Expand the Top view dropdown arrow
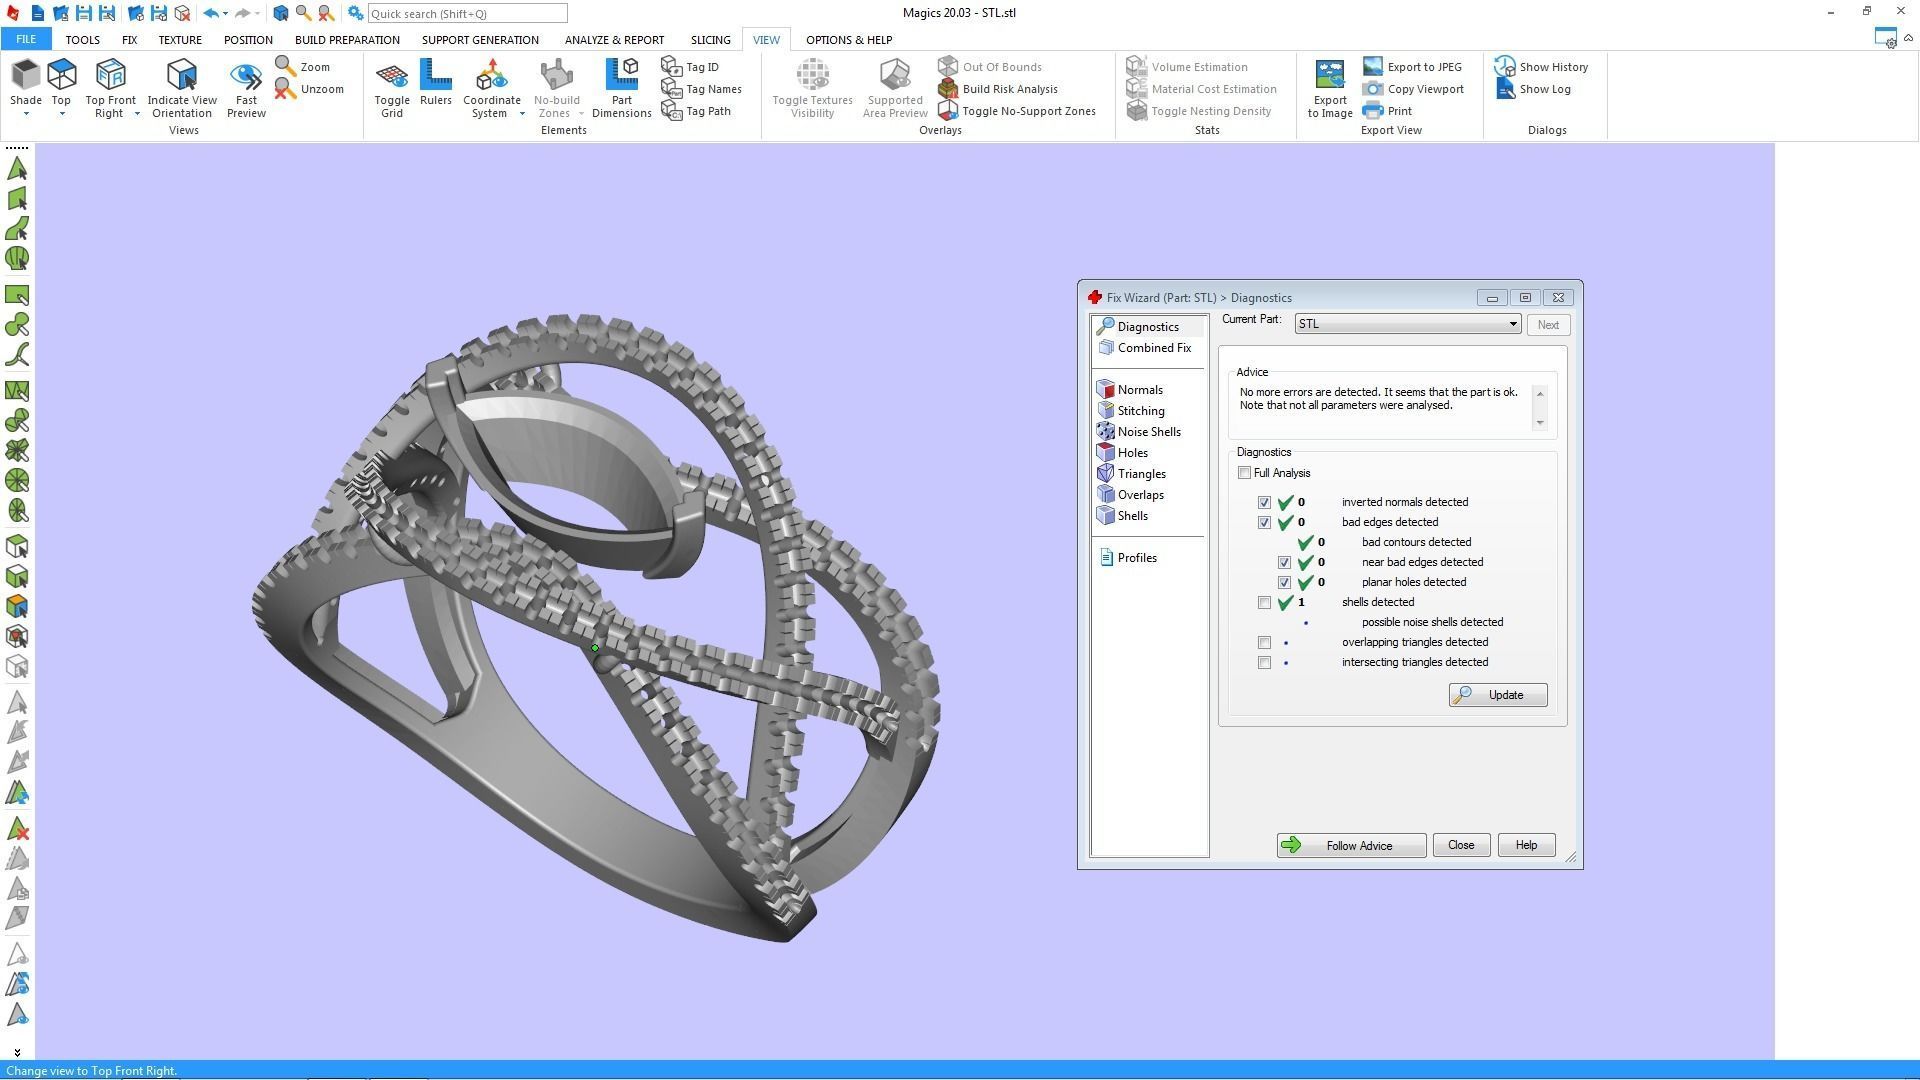1920x1080 pixels. [62, 114]
